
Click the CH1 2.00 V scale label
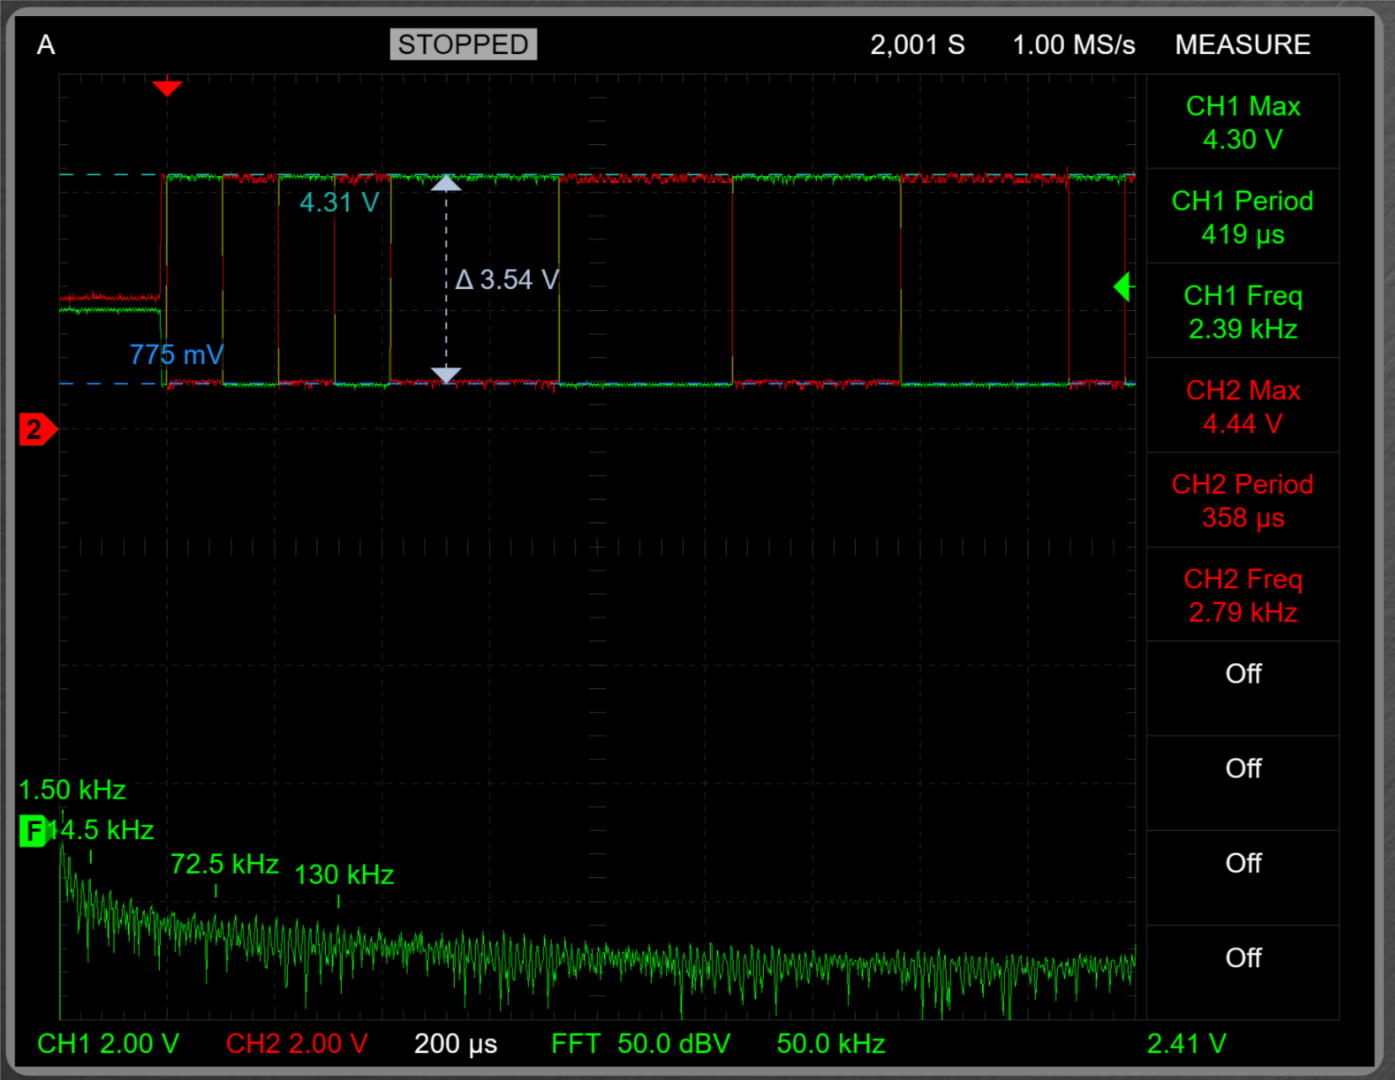point(108,1044)
